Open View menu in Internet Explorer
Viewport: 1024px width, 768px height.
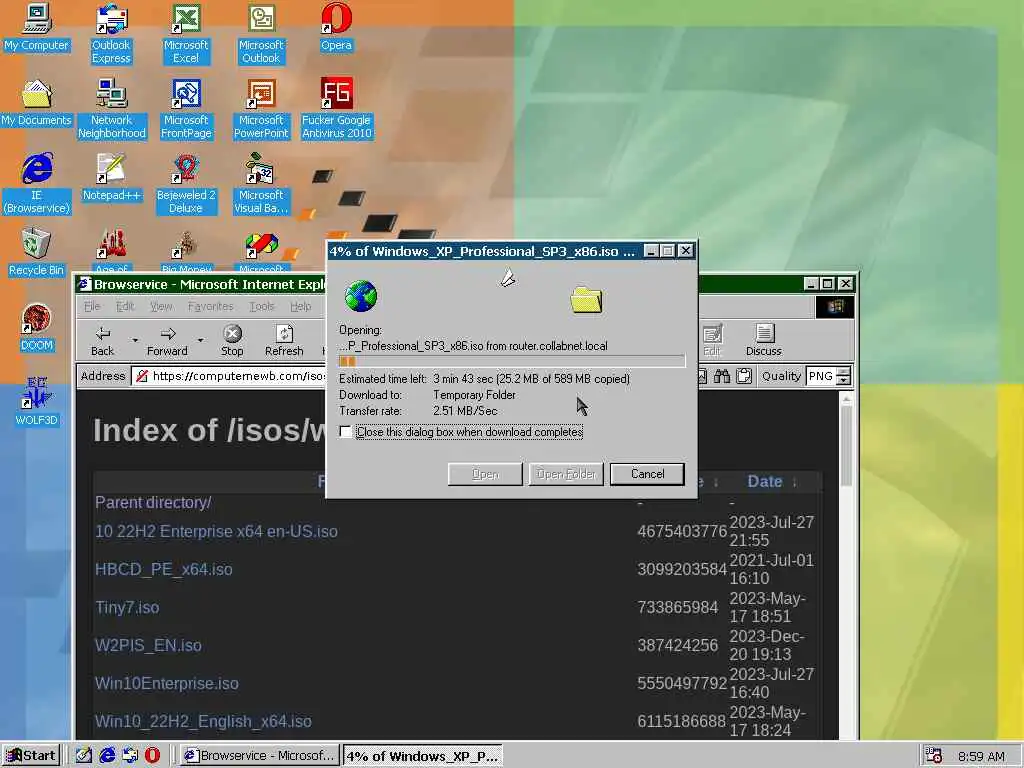pos(161,306)
